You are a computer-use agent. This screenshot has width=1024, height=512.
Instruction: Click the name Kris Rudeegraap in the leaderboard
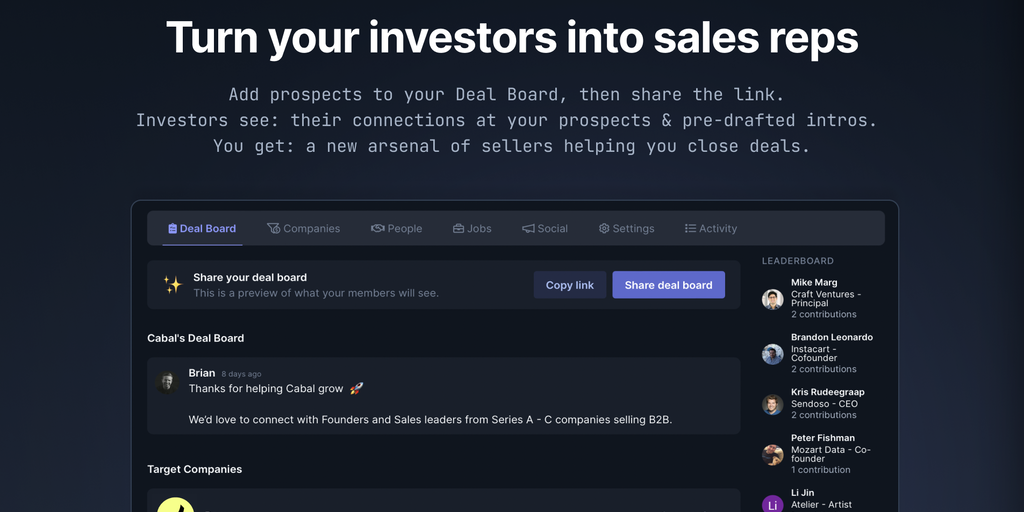pos(827,393)
